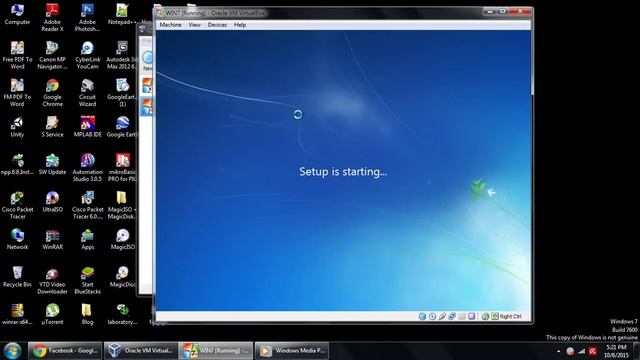The width and height of the screenshot is (640, 360).
Task: Select the MPLAB IDE desktop icon
Action: 87,127
